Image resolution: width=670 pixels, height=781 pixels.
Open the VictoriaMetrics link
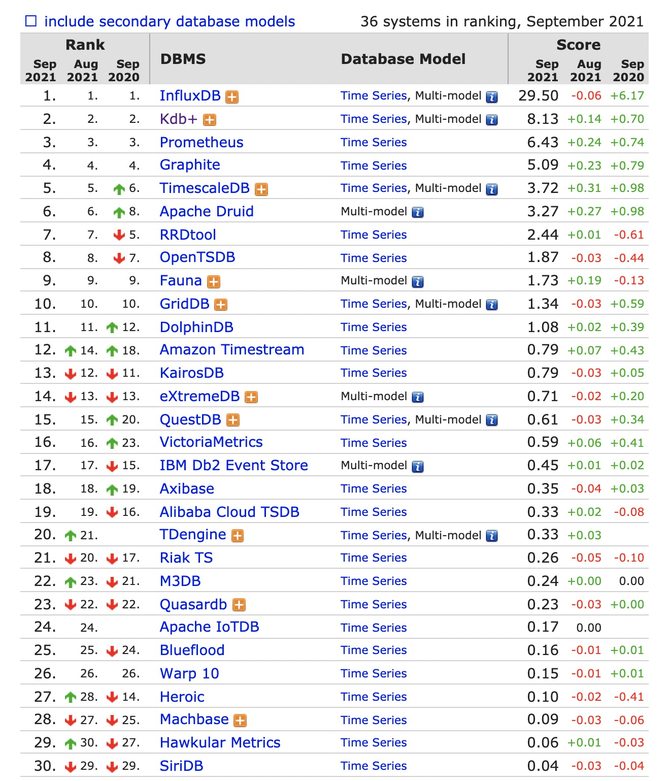point(210,442)
